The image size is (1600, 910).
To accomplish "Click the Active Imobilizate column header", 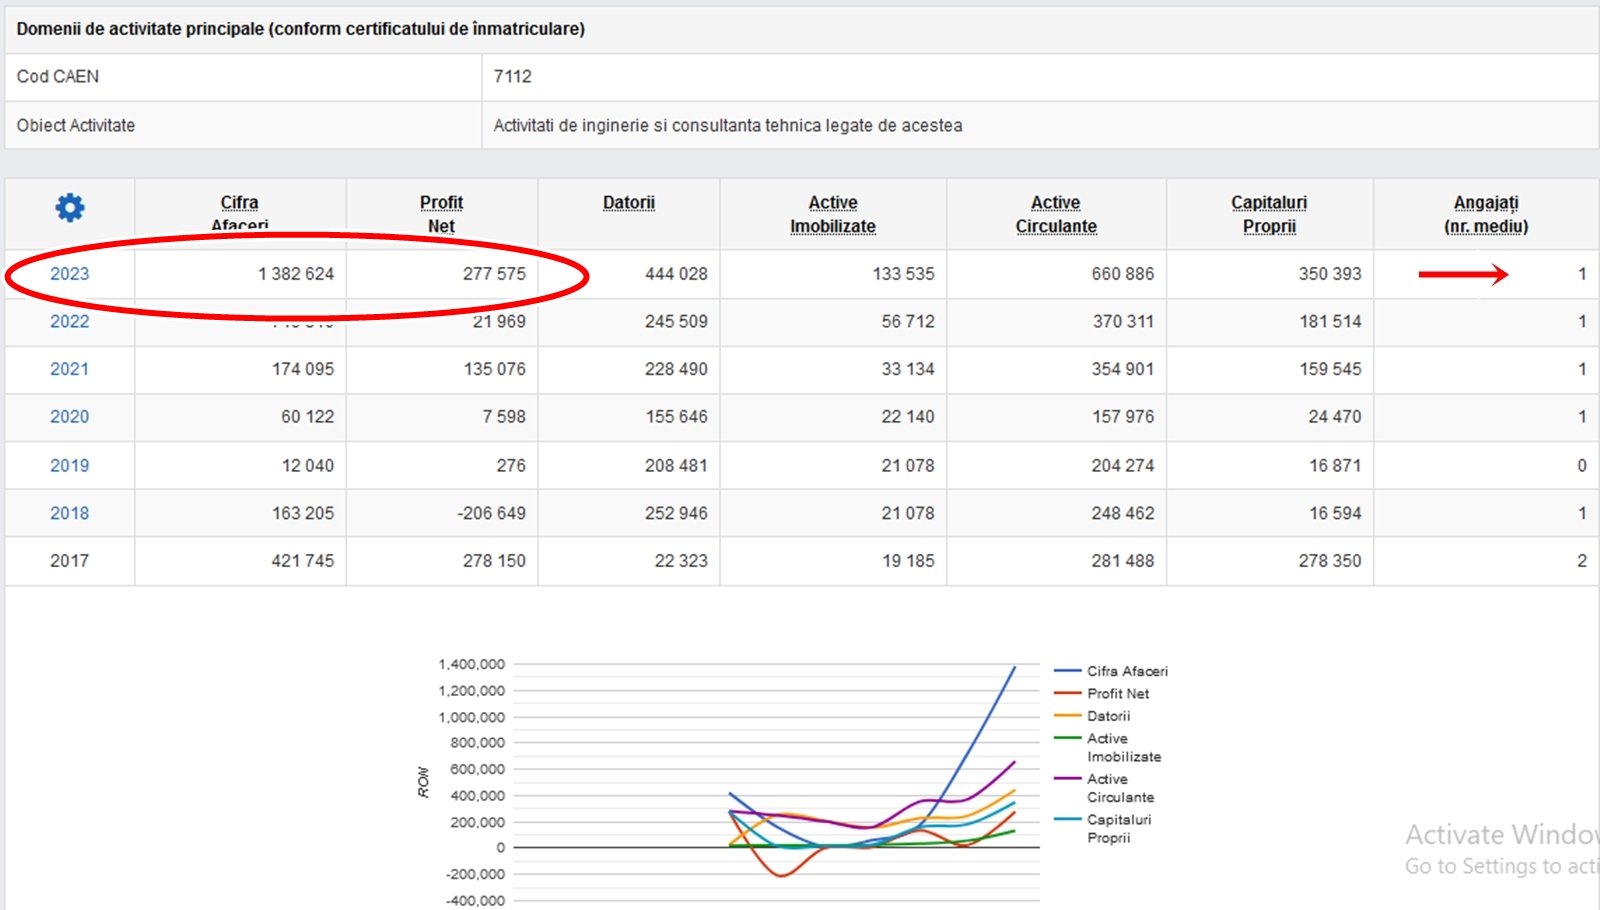I will click(833, 214).
